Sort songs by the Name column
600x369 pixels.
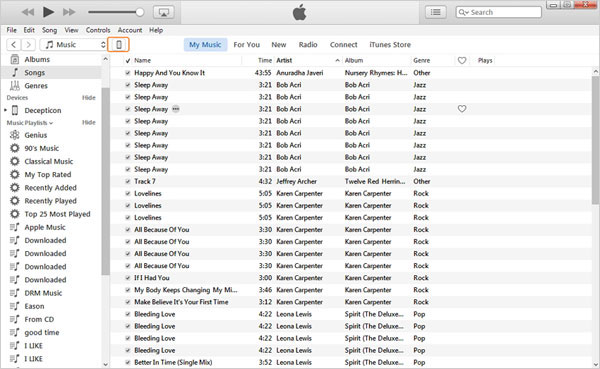[x=142, y=60]
